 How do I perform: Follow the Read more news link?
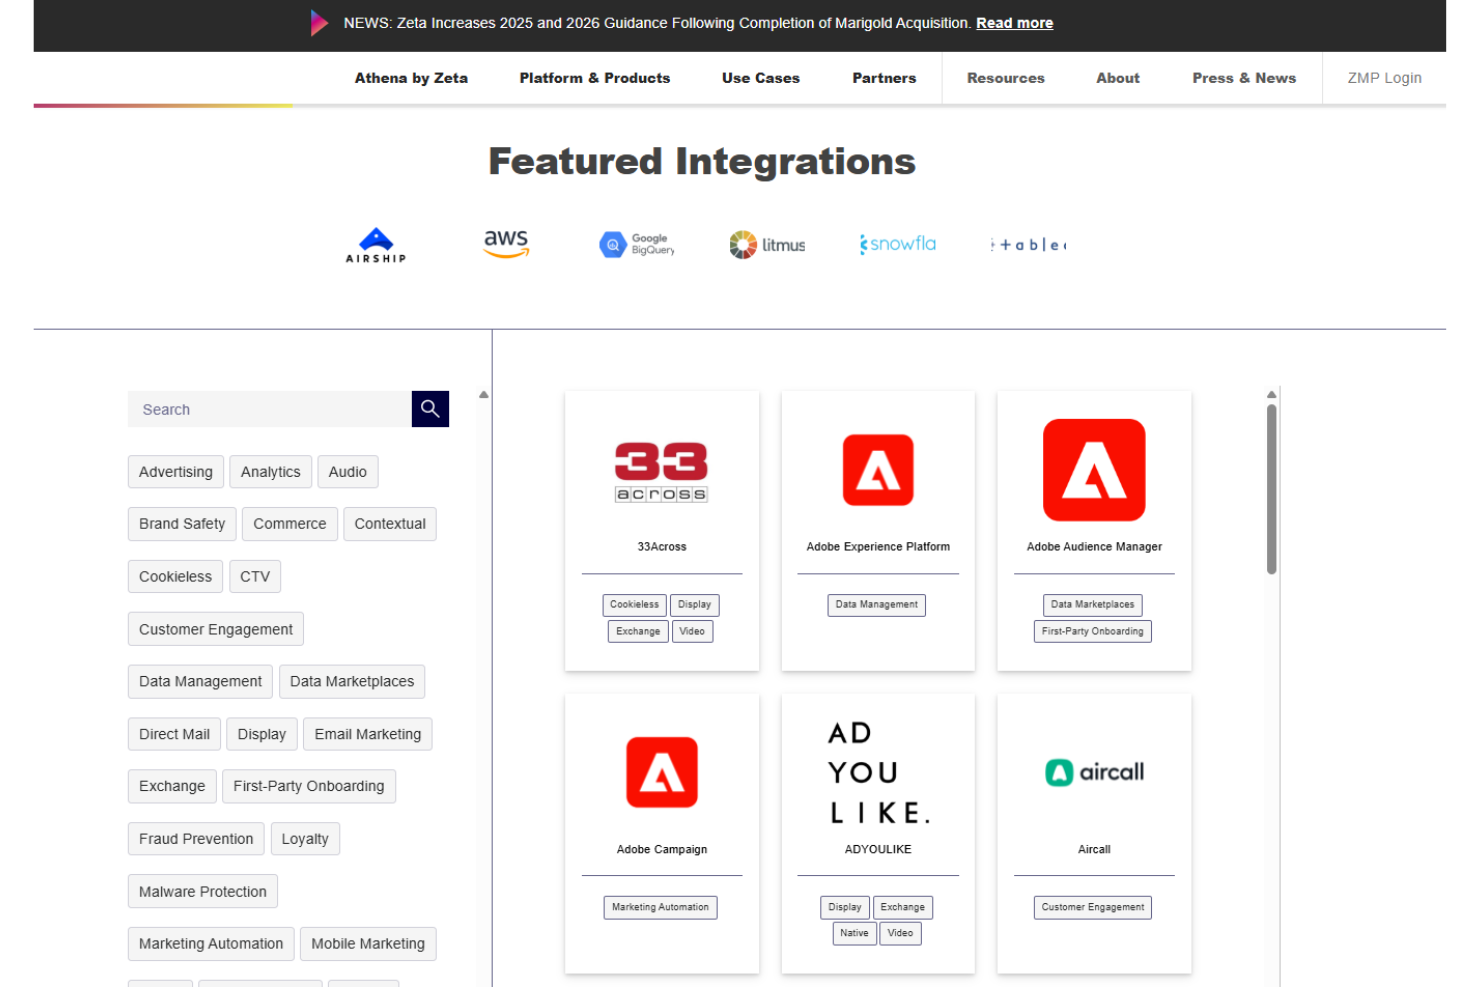pos(1014,23)
